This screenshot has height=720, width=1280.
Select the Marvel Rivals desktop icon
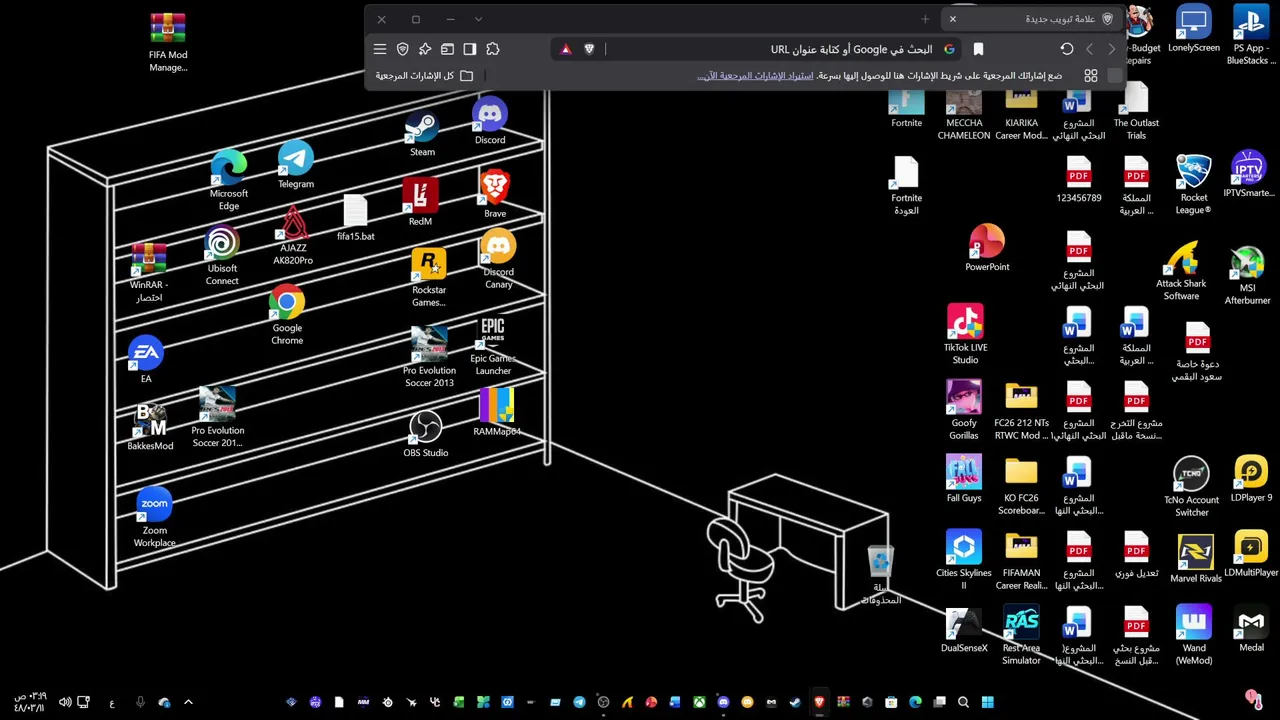point(1195,560)
